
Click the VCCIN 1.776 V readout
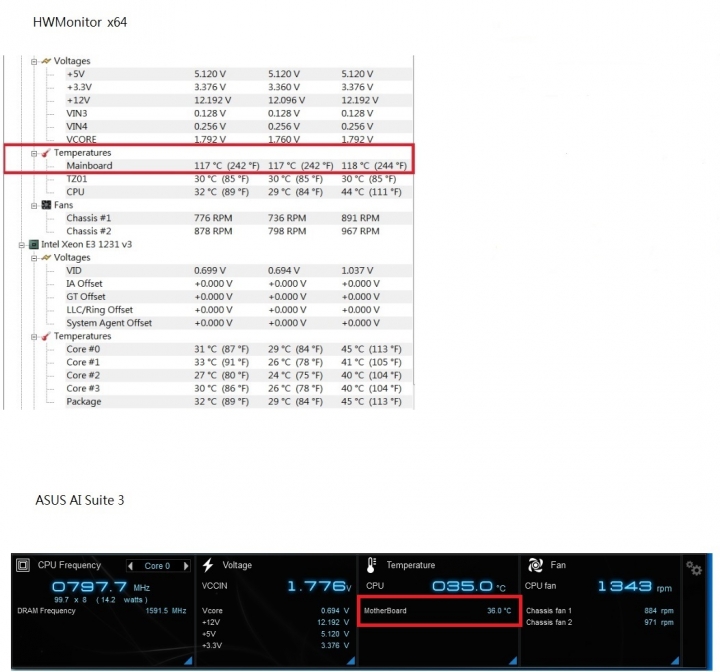coord(319,586)
